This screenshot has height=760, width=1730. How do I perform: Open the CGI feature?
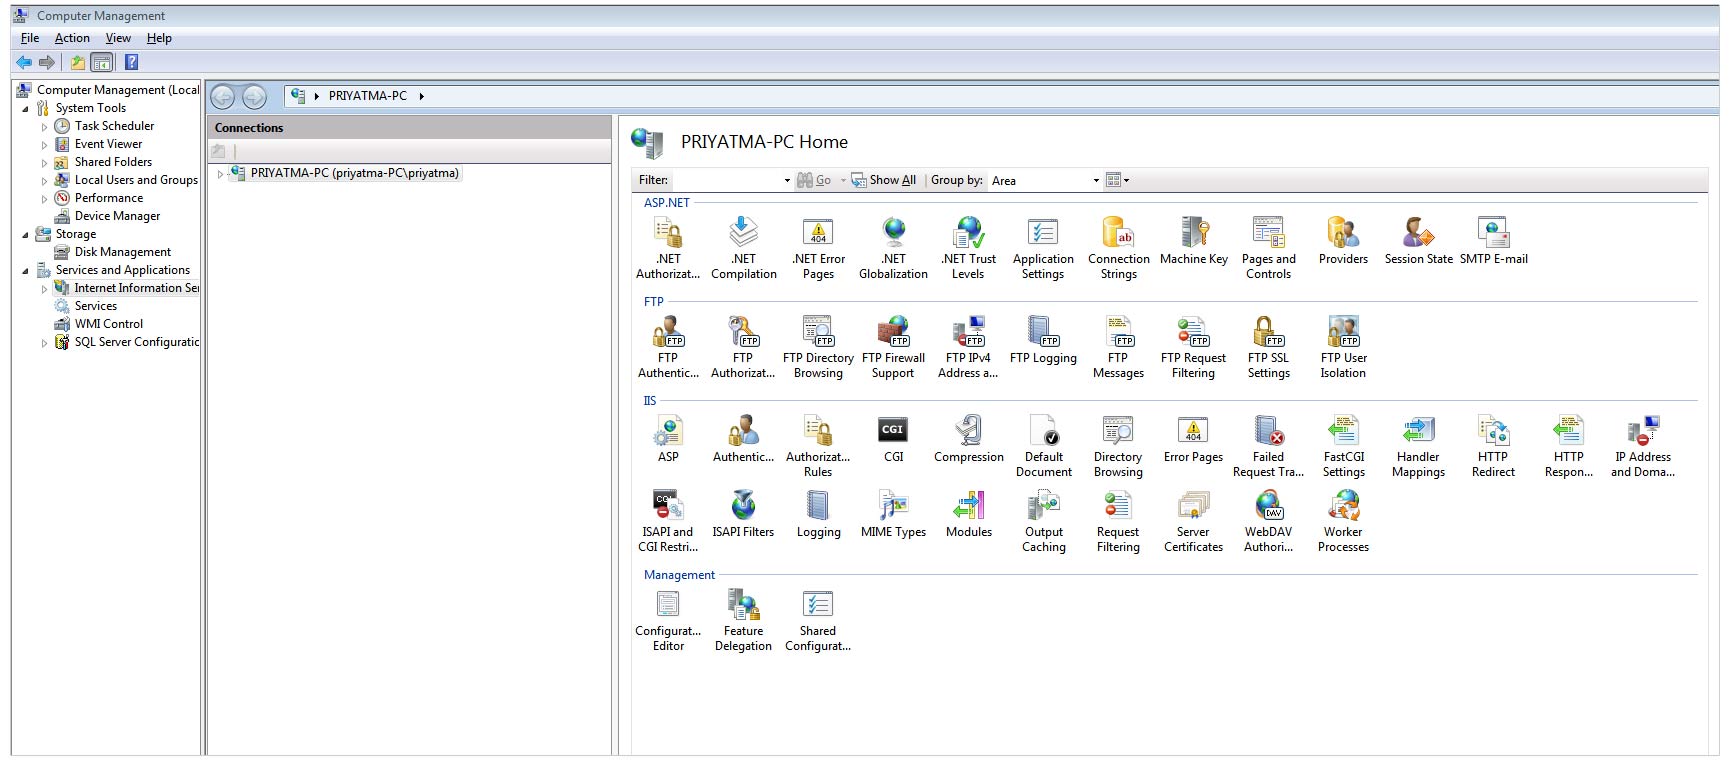point(893,438)
